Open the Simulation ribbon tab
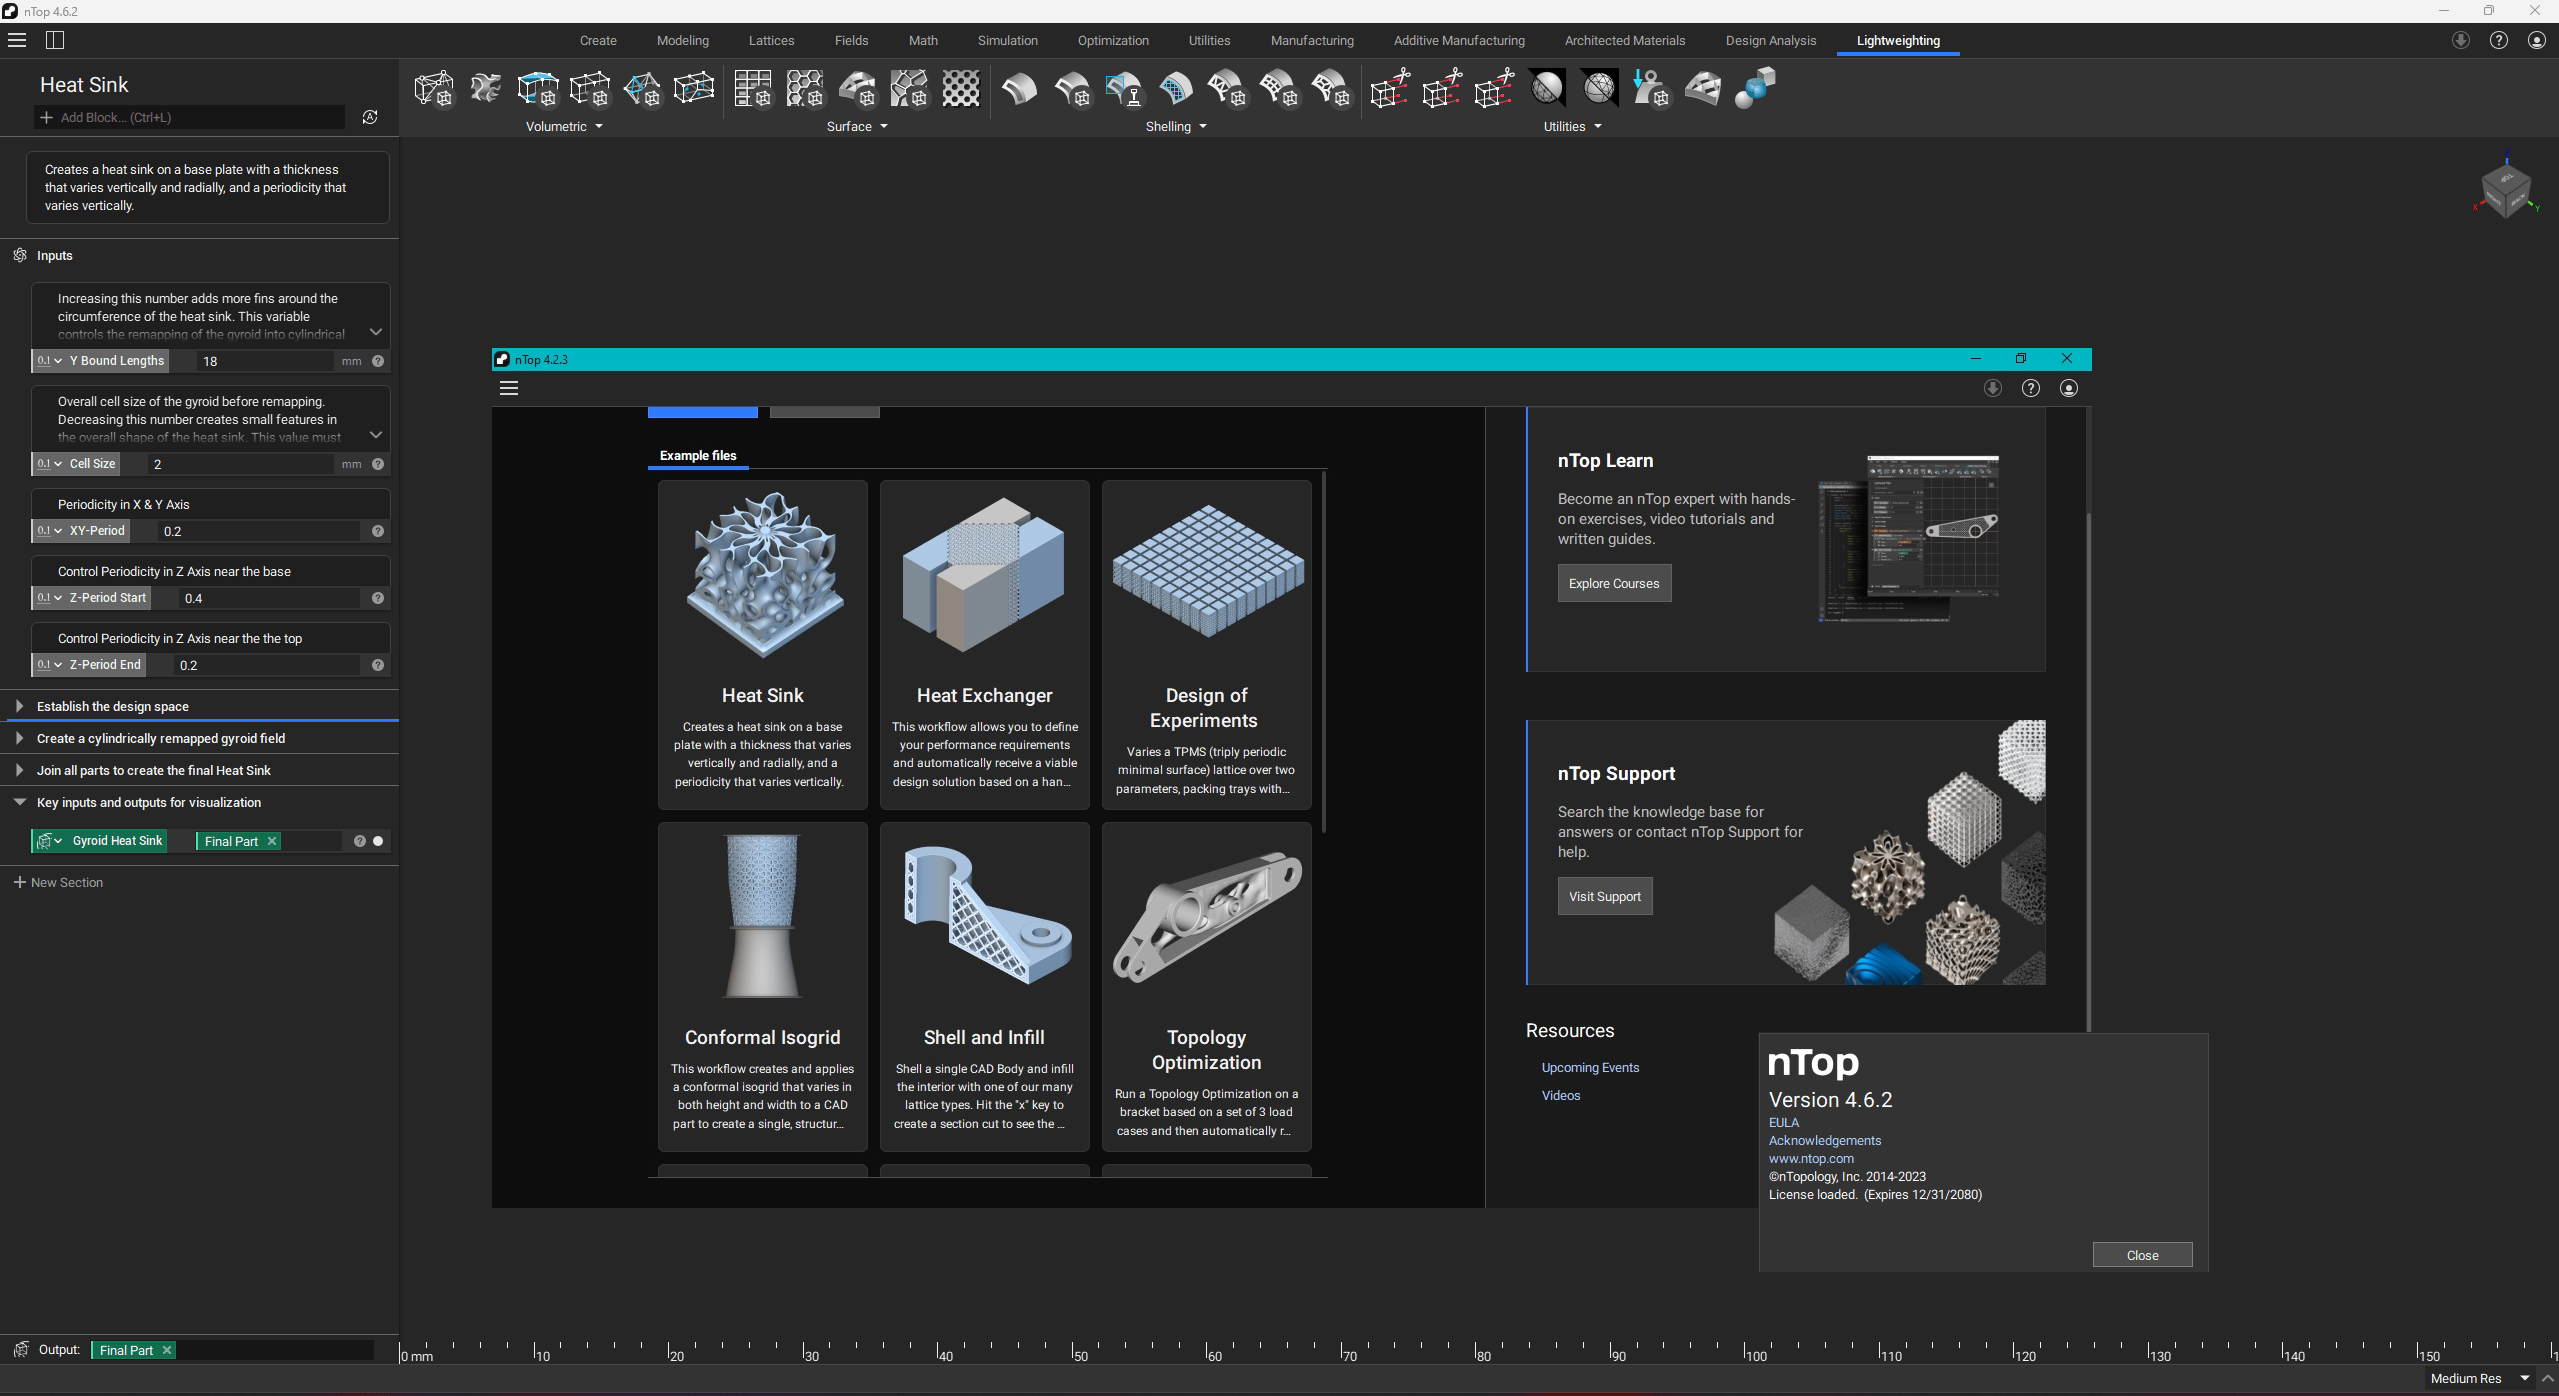Image resolution: width=2559 pixels, height=1396 pixels. coord(1007,41)
